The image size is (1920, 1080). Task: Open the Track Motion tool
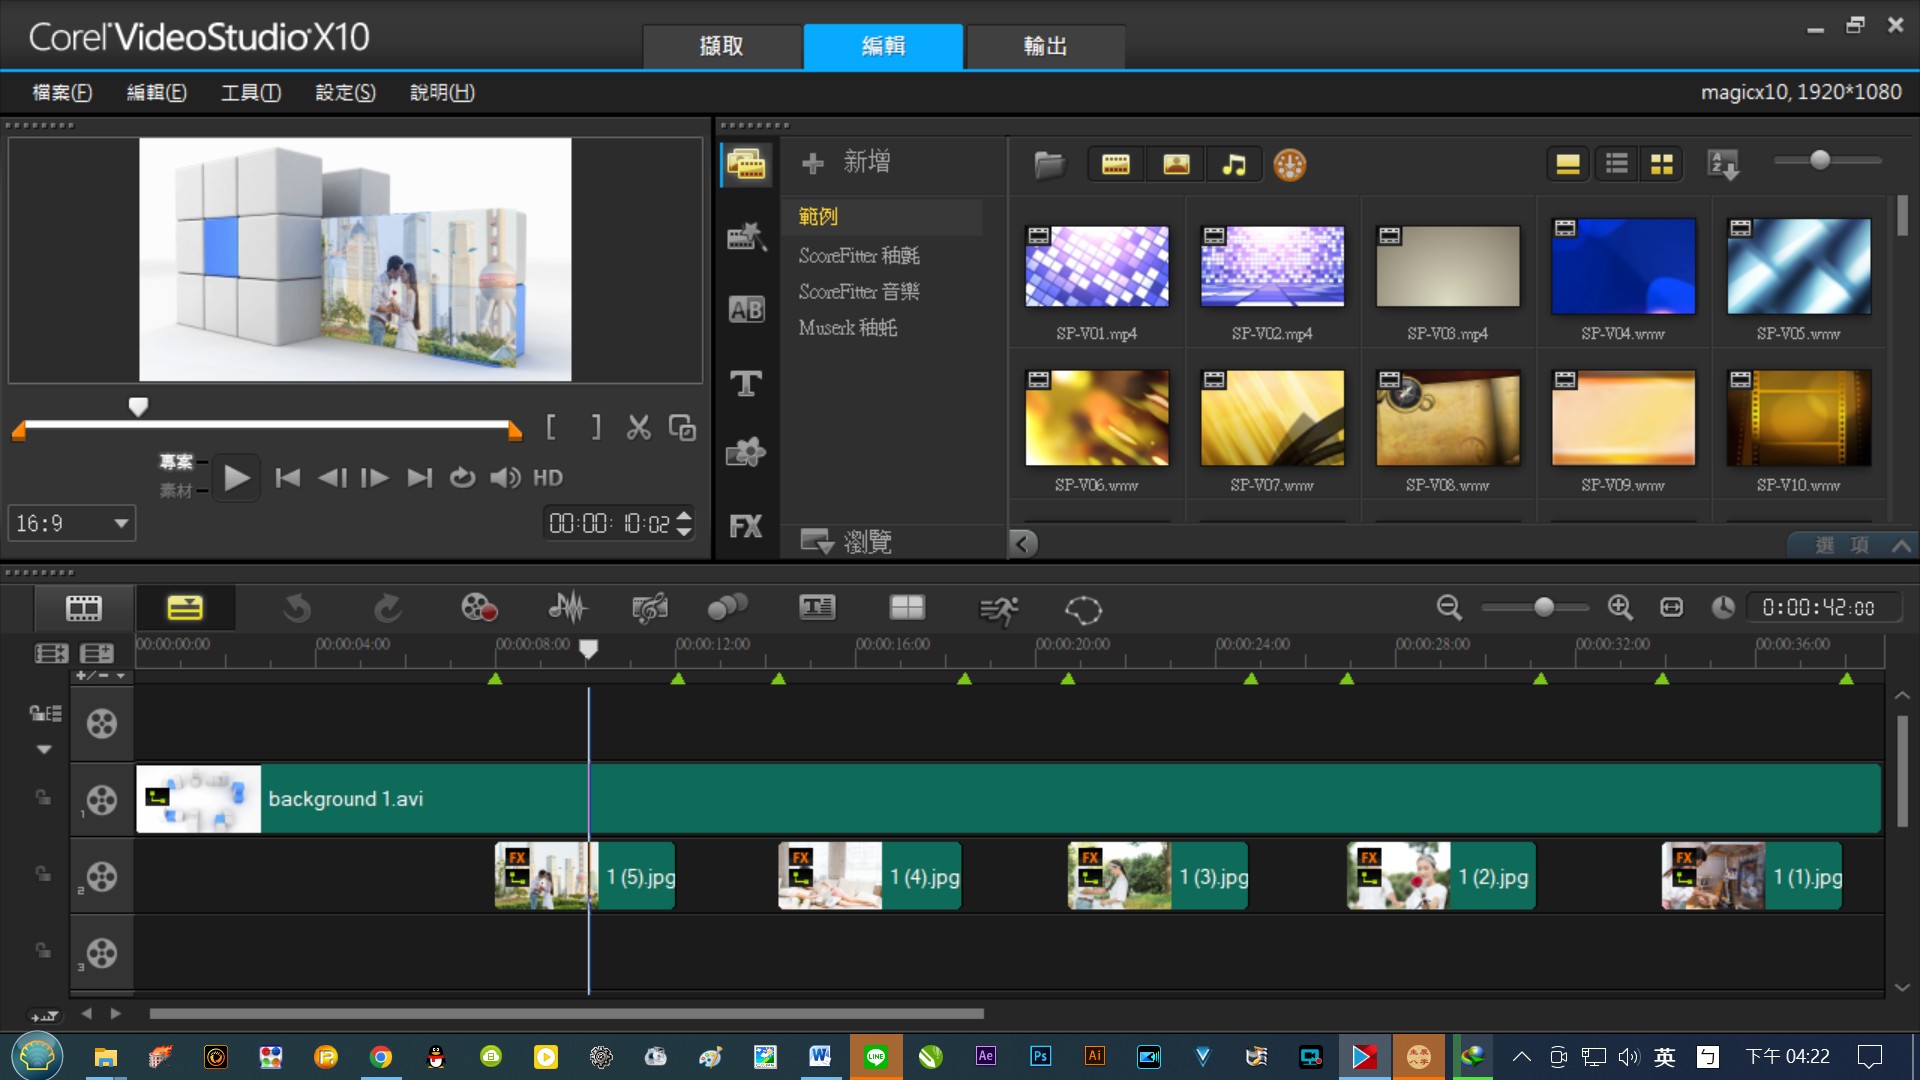tap(727, 608)
